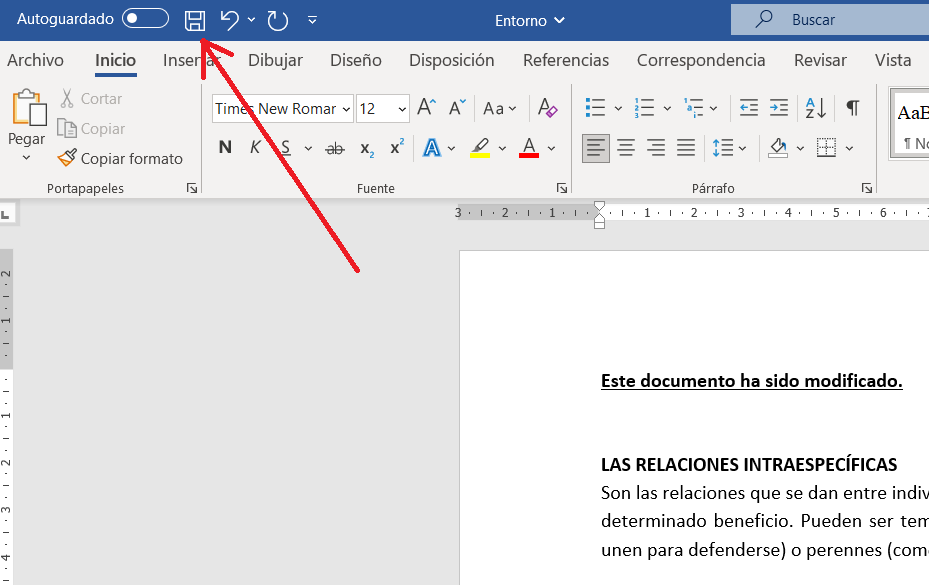Select justify alignment icon

[x=685, y=148]
